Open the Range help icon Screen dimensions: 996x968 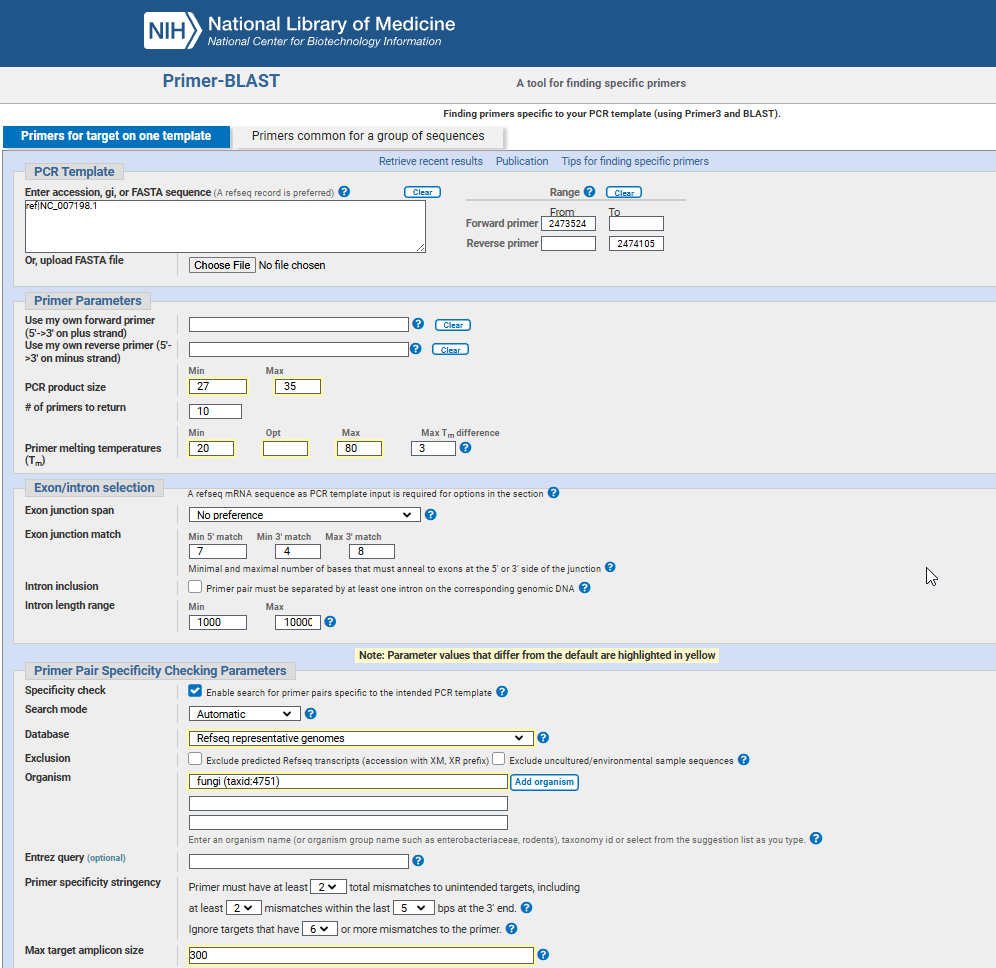589,192
